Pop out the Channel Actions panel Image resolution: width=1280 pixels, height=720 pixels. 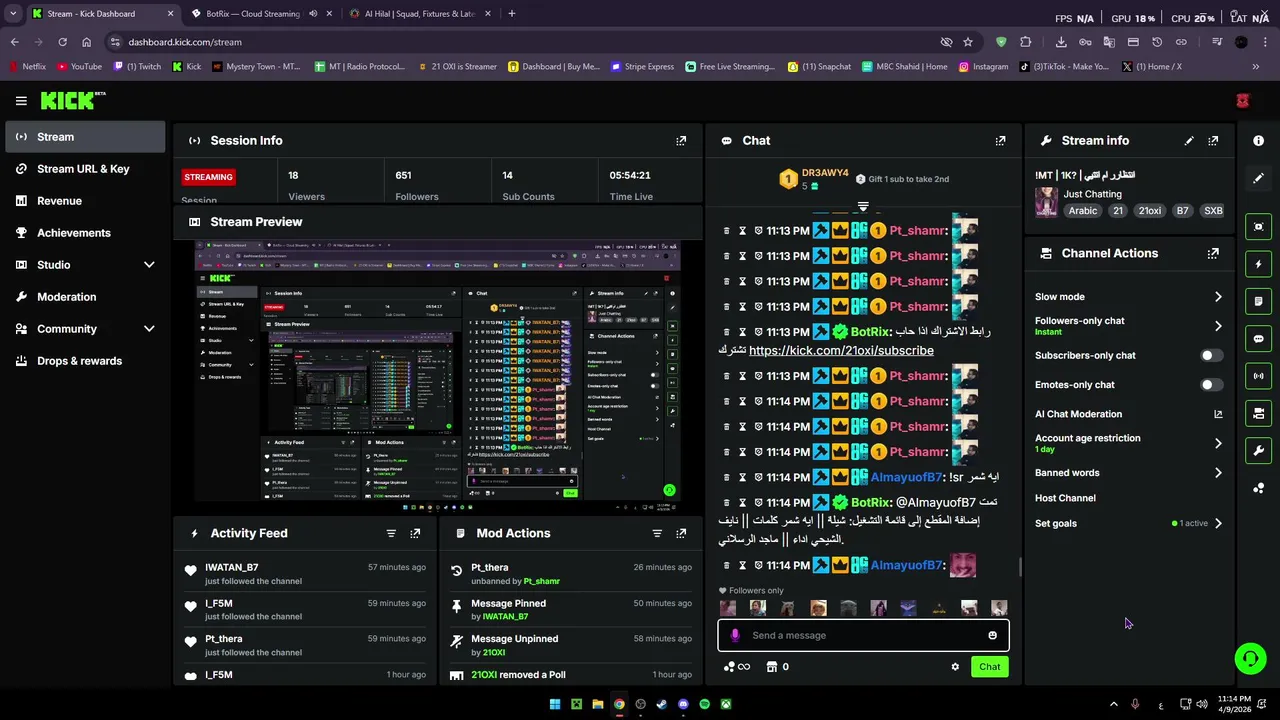coord(1213,254)
